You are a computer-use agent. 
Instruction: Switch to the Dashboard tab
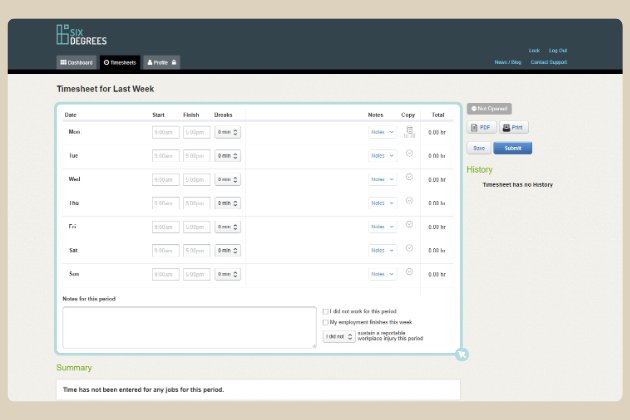point(76,62)
